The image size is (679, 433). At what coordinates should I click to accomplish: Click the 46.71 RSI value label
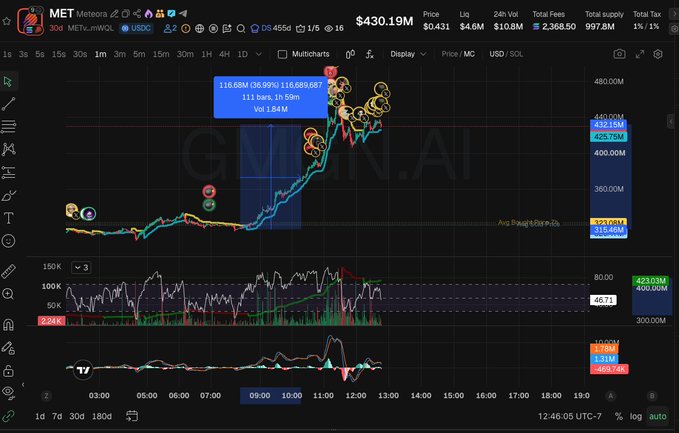point(603,300)
